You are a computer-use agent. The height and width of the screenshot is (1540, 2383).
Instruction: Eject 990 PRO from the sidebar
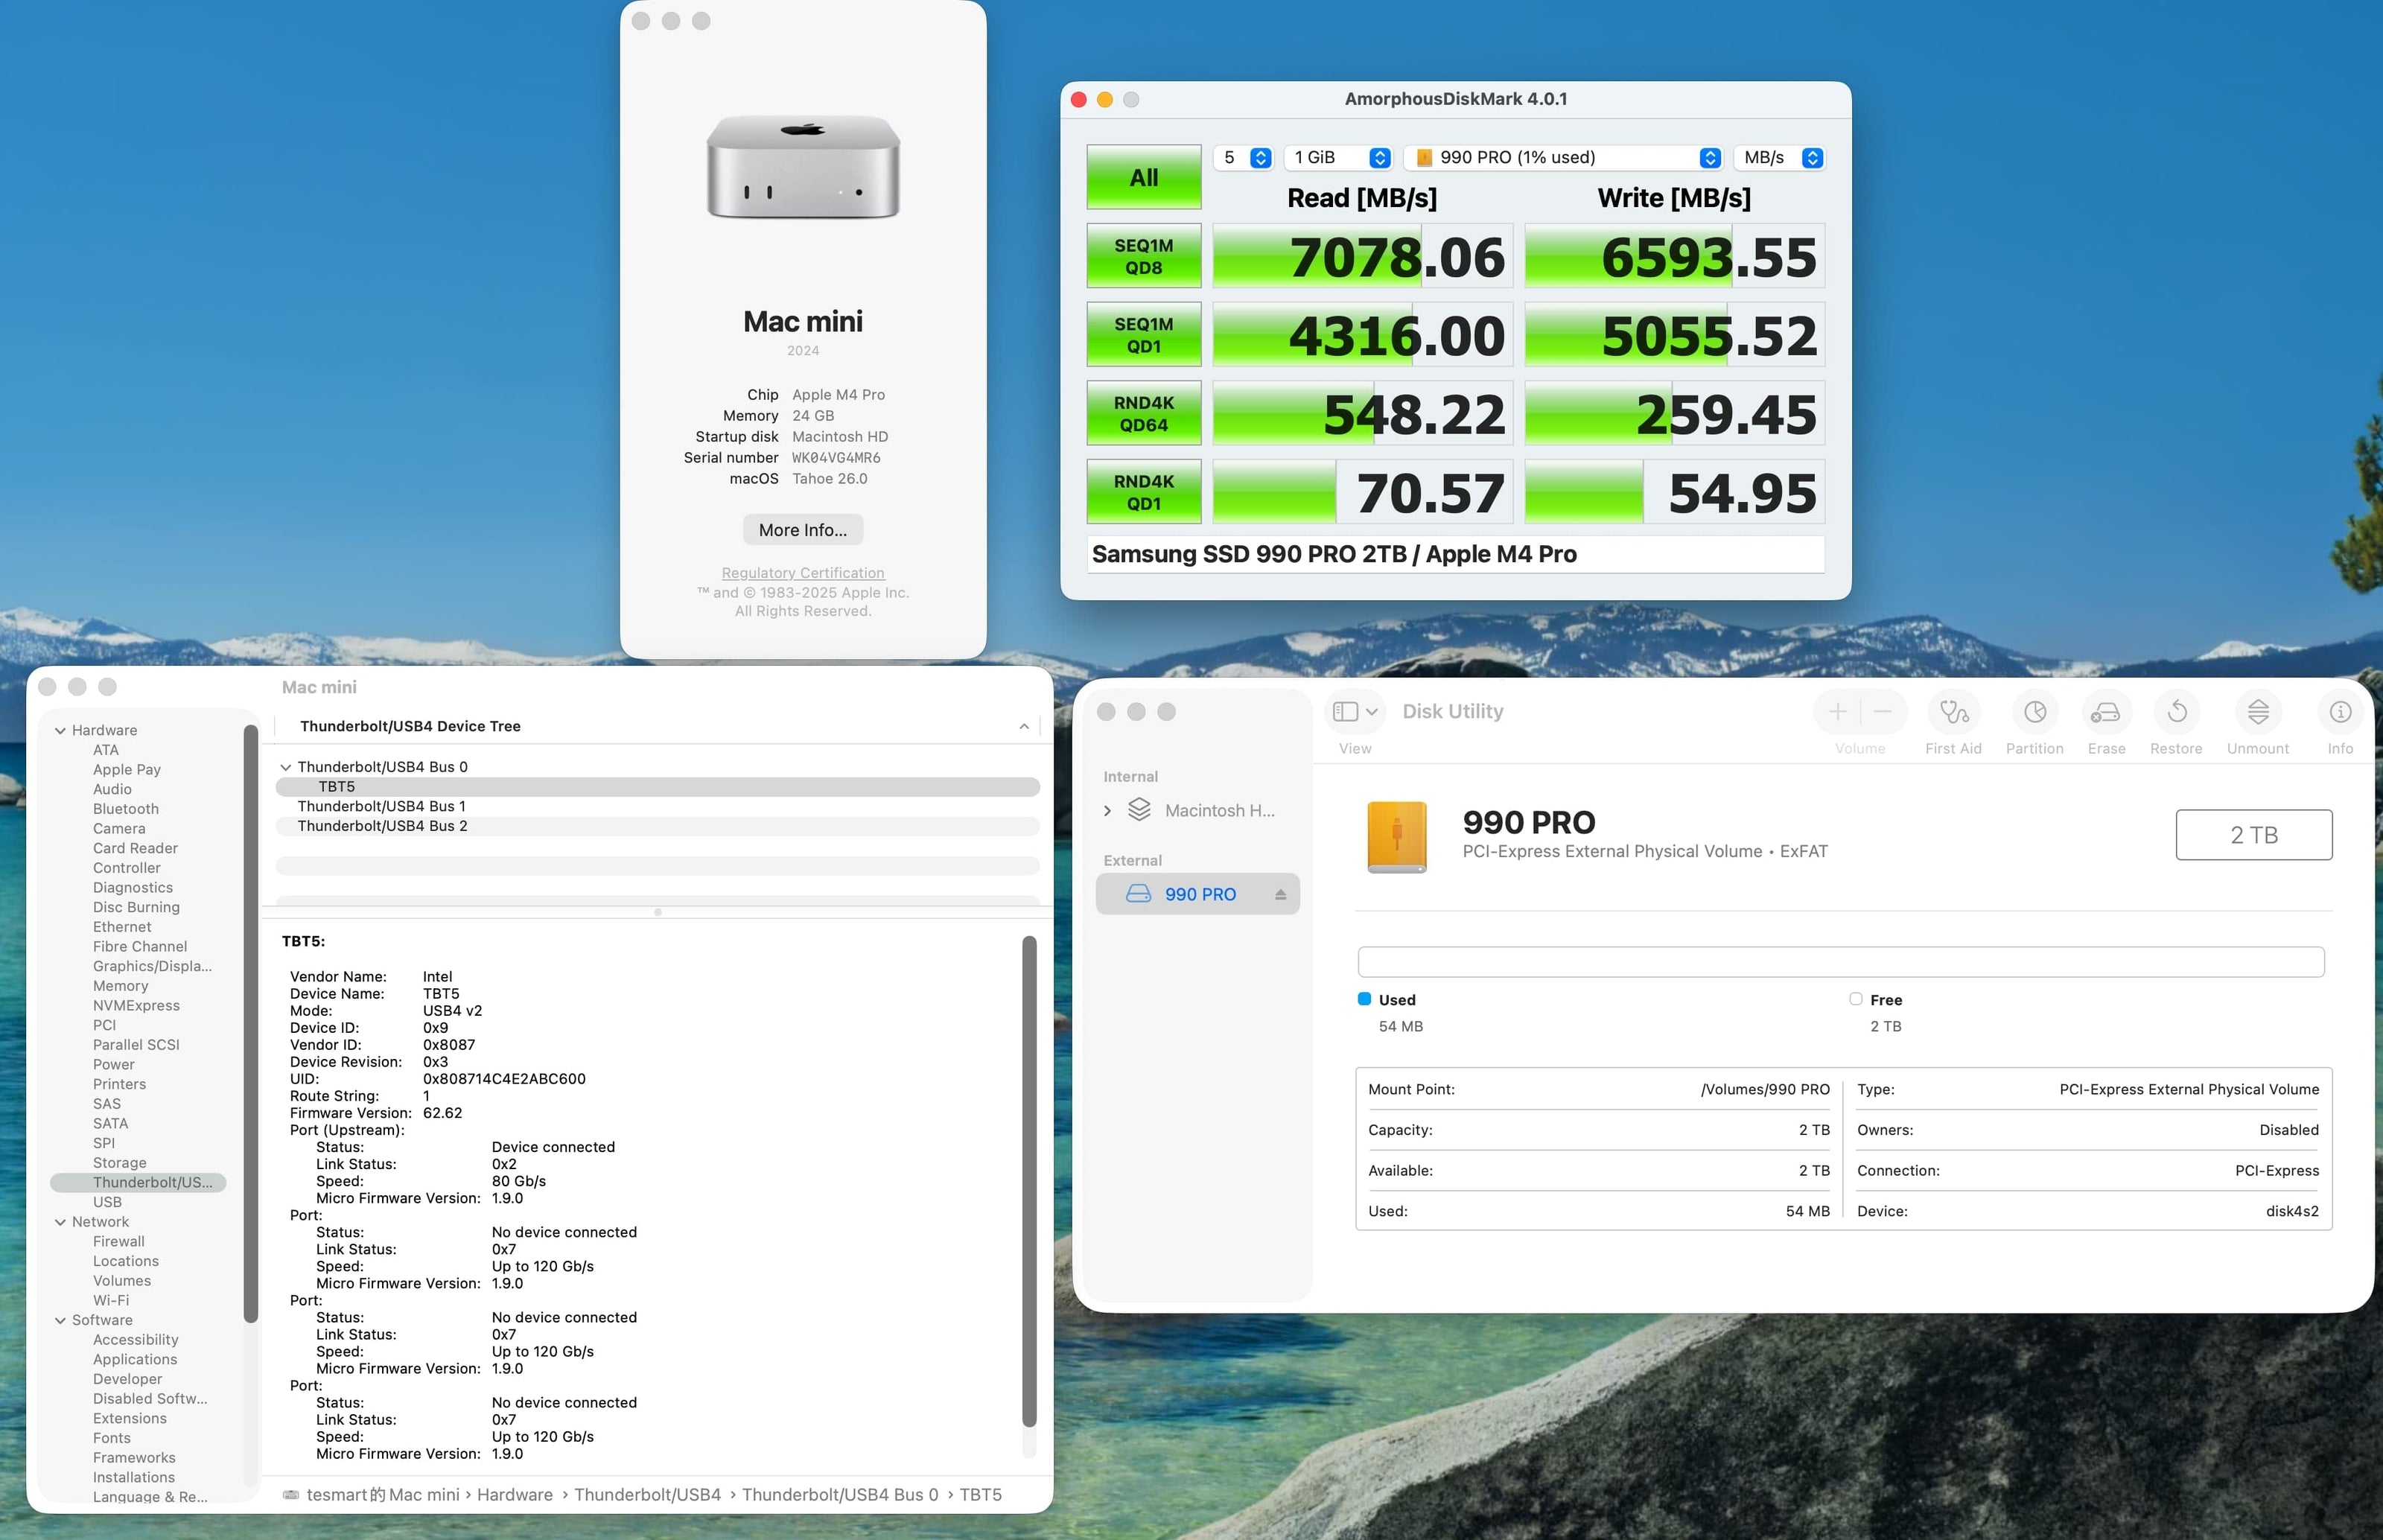click(x=1280, y=895)
